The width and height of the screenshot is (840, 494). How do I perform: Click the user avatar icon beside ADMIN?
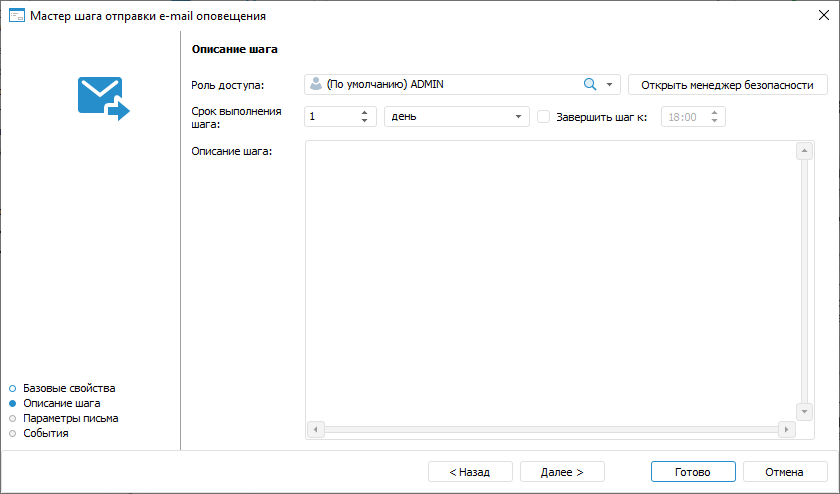click(x=316, y=85)
